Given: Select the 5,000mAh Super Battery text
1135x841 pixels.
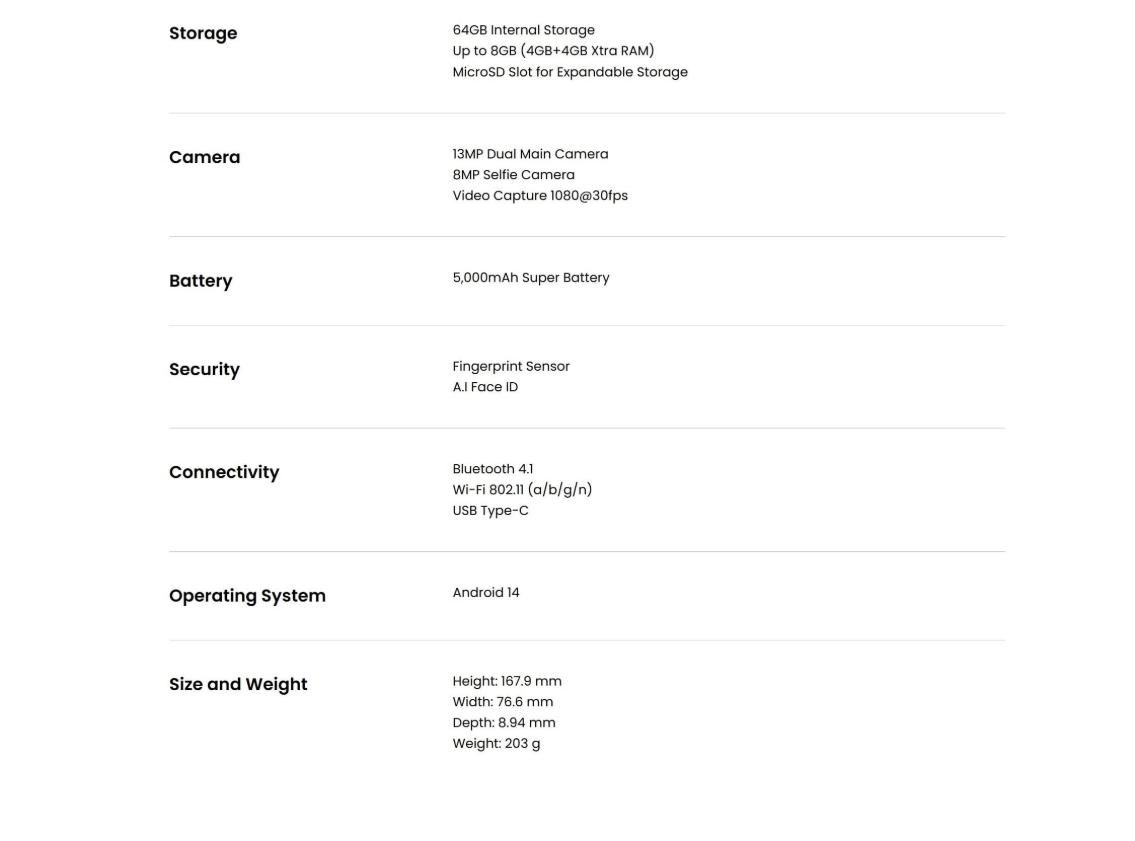Looking at the screenshot, I should (530, 278).
